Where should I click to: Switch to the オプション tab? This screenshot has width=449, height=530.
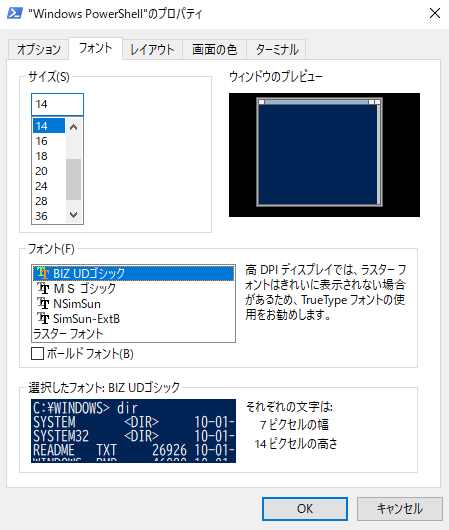click(39, 50)
